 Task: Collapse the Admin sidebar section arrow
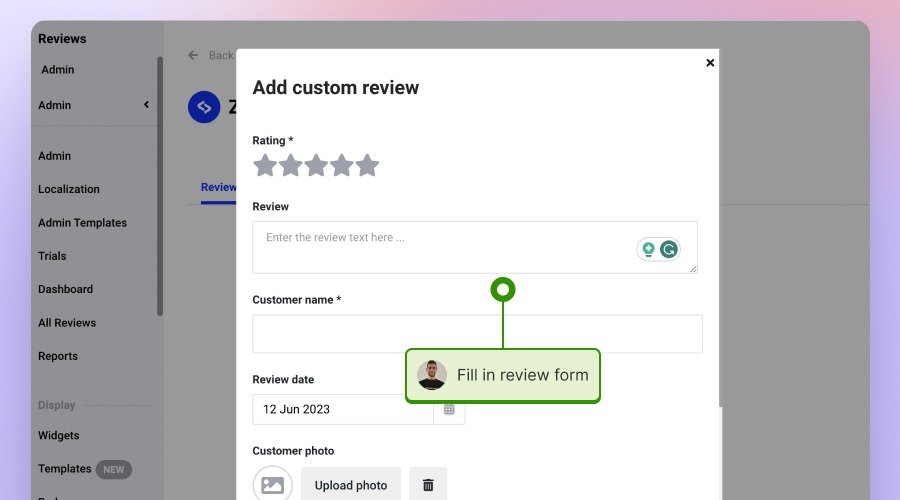(x=146, y=105)
